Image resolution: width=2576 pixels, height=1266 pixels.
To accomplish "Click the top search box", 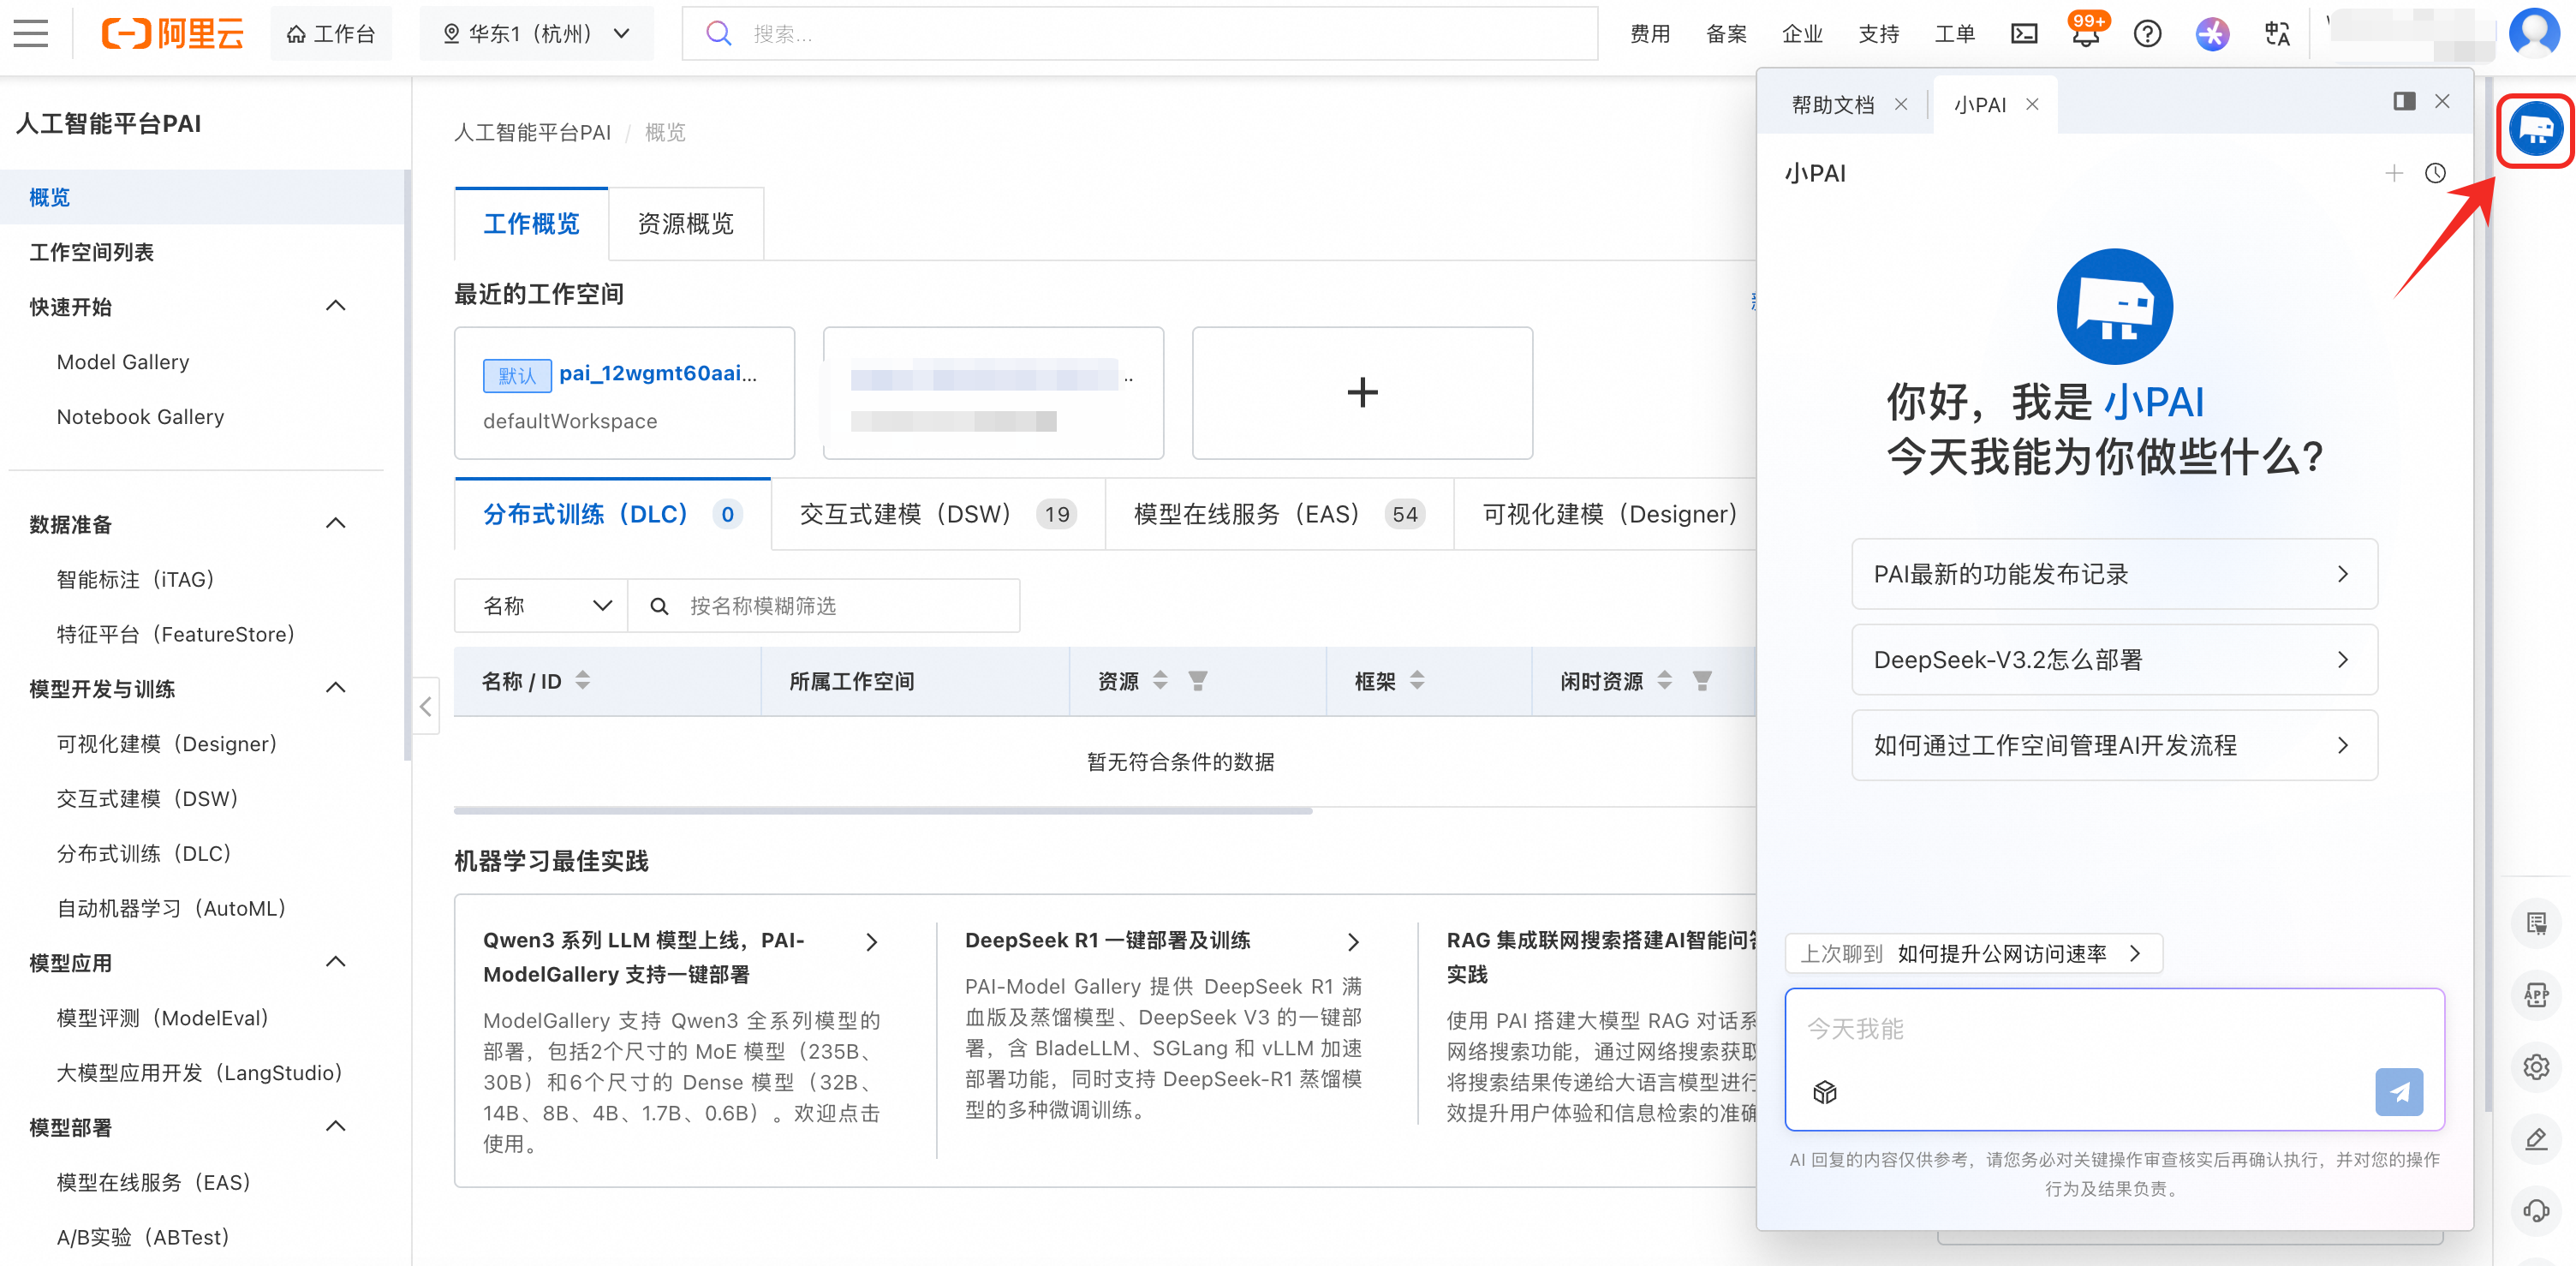I will point(1140,34).
